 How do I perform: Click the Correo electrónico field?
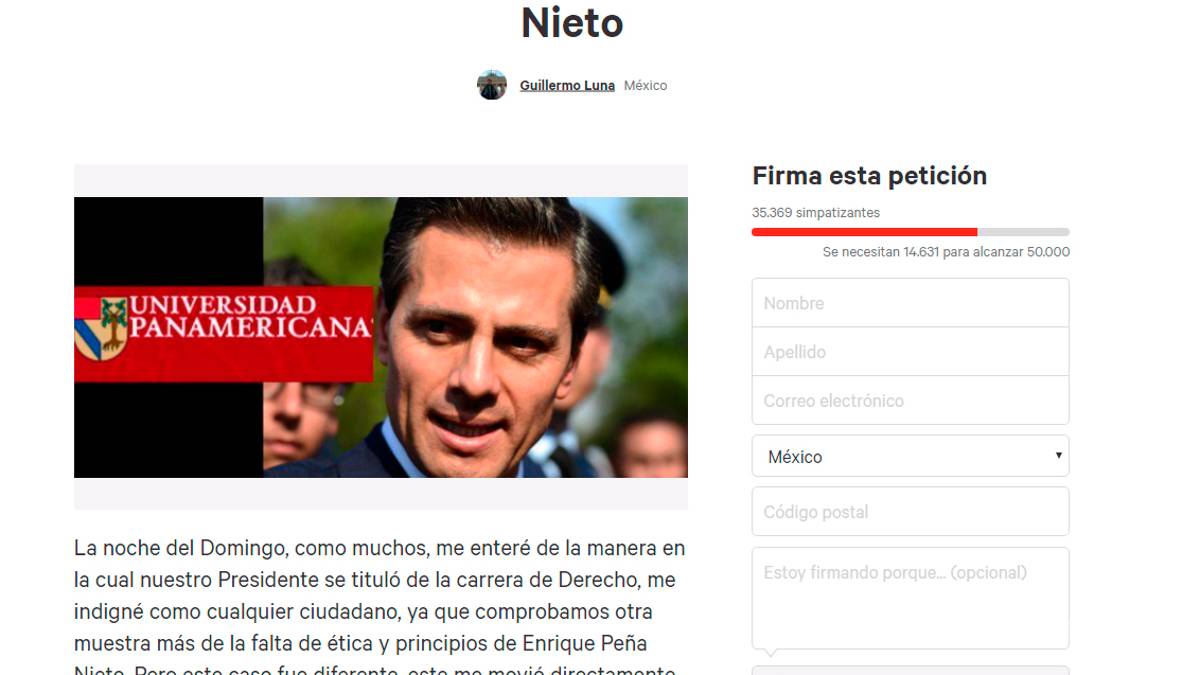coord(910,401)
